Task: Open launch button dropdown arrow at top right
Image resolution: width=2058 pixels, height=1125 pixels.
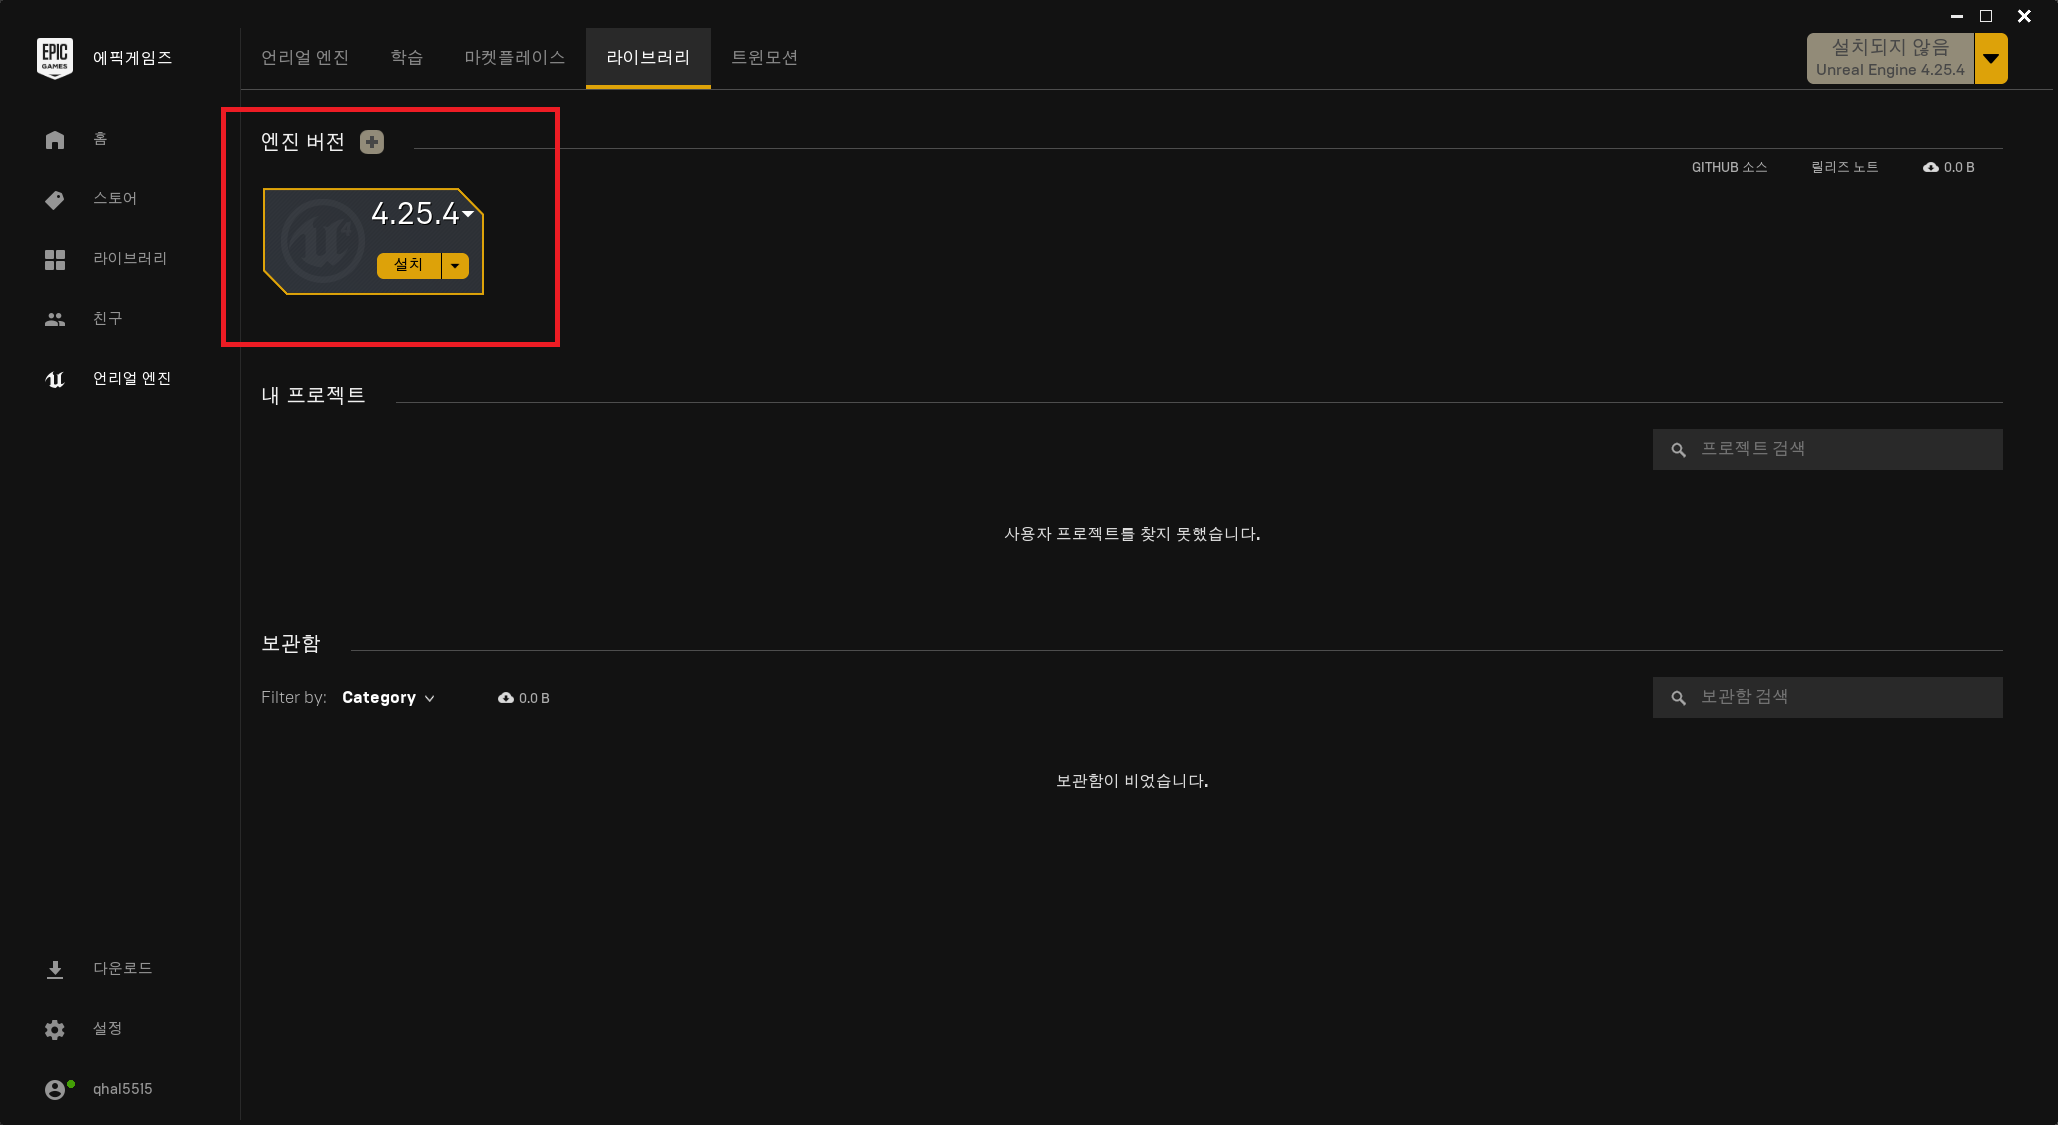Action: click(x=1990, y=58)
